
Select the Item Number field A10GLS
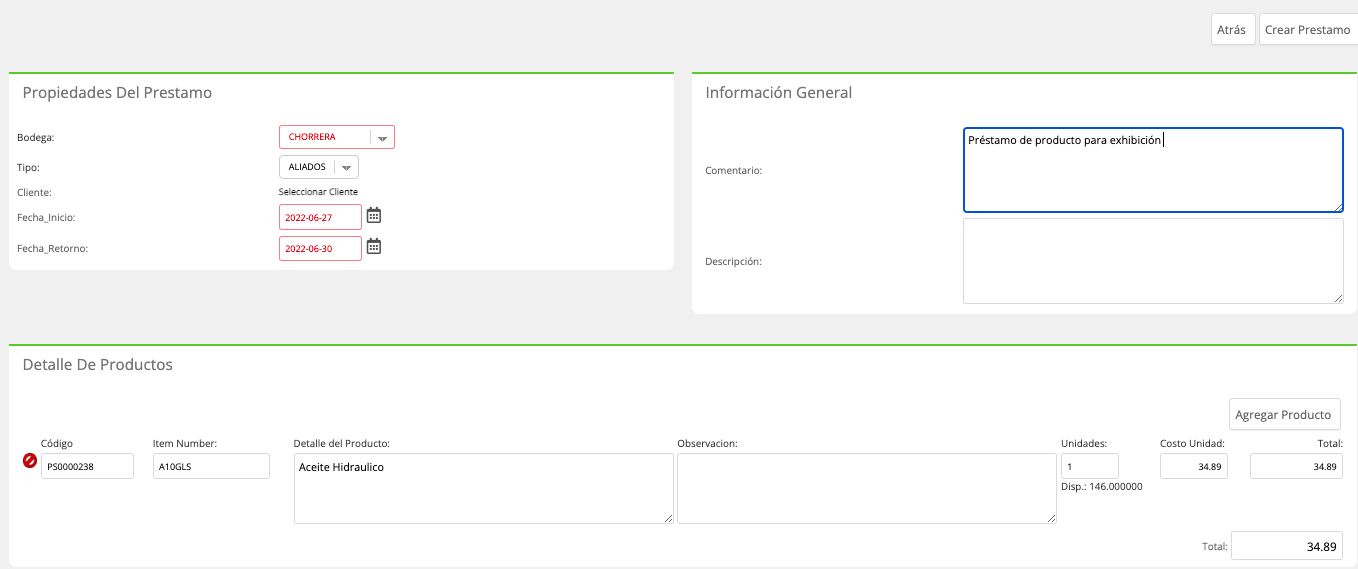[211, 466]
